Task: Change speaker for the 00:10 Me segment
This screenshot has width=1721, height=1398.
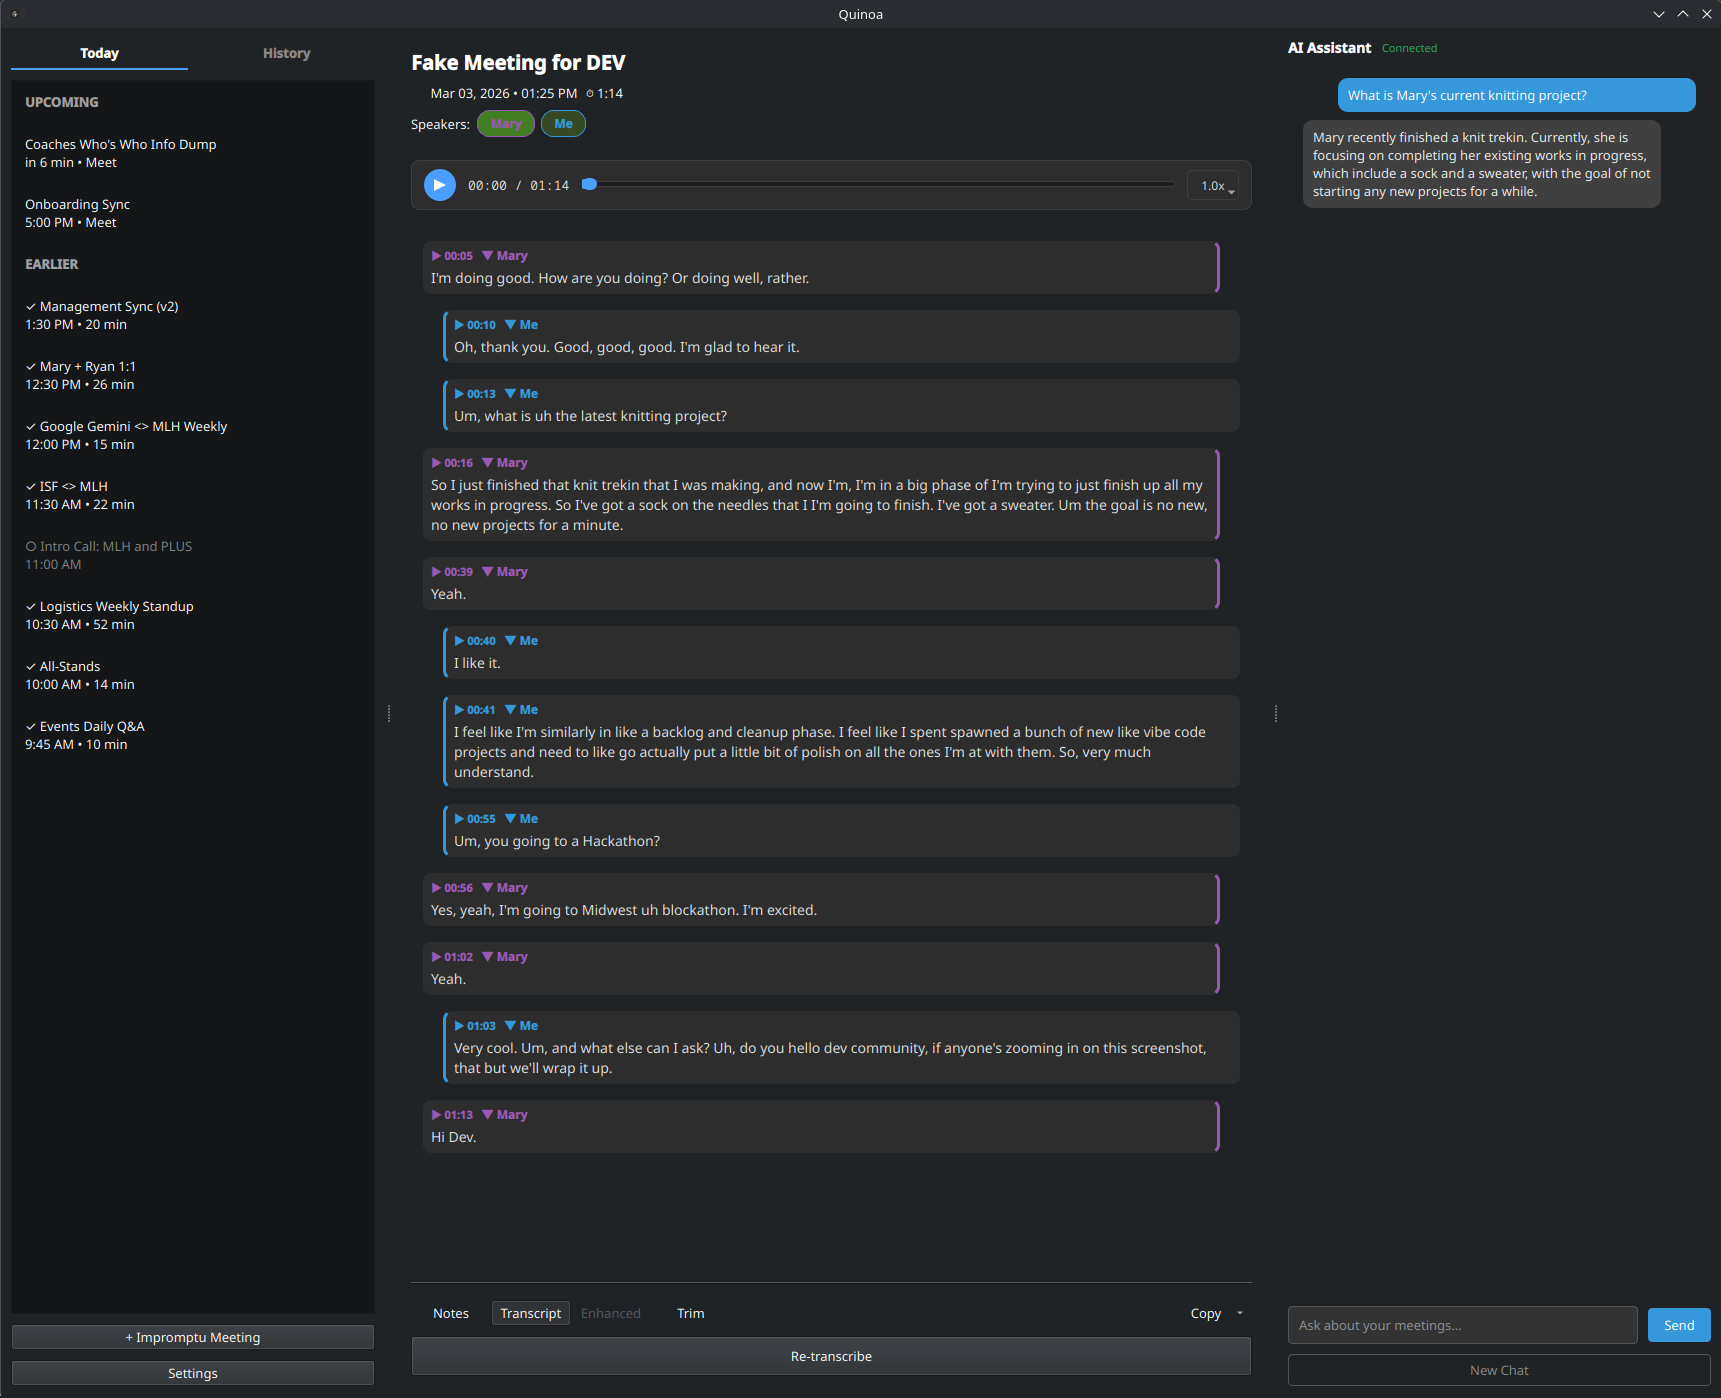Action: pos(521,325)
